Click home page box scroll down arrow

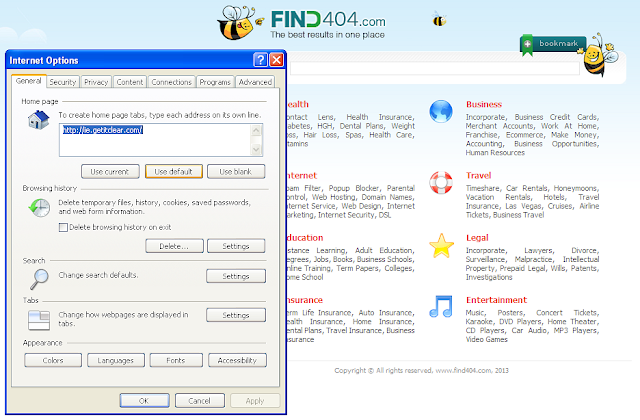256,150
